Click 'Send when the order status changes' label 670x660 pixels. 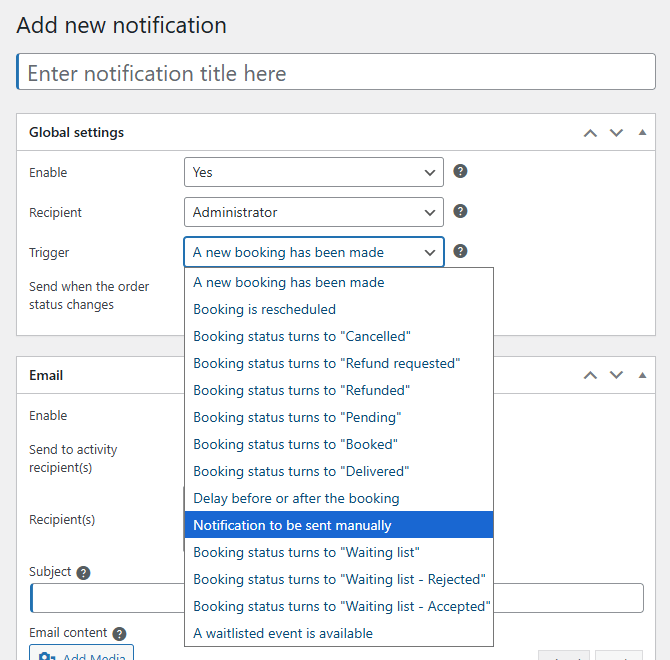point(89,295)
